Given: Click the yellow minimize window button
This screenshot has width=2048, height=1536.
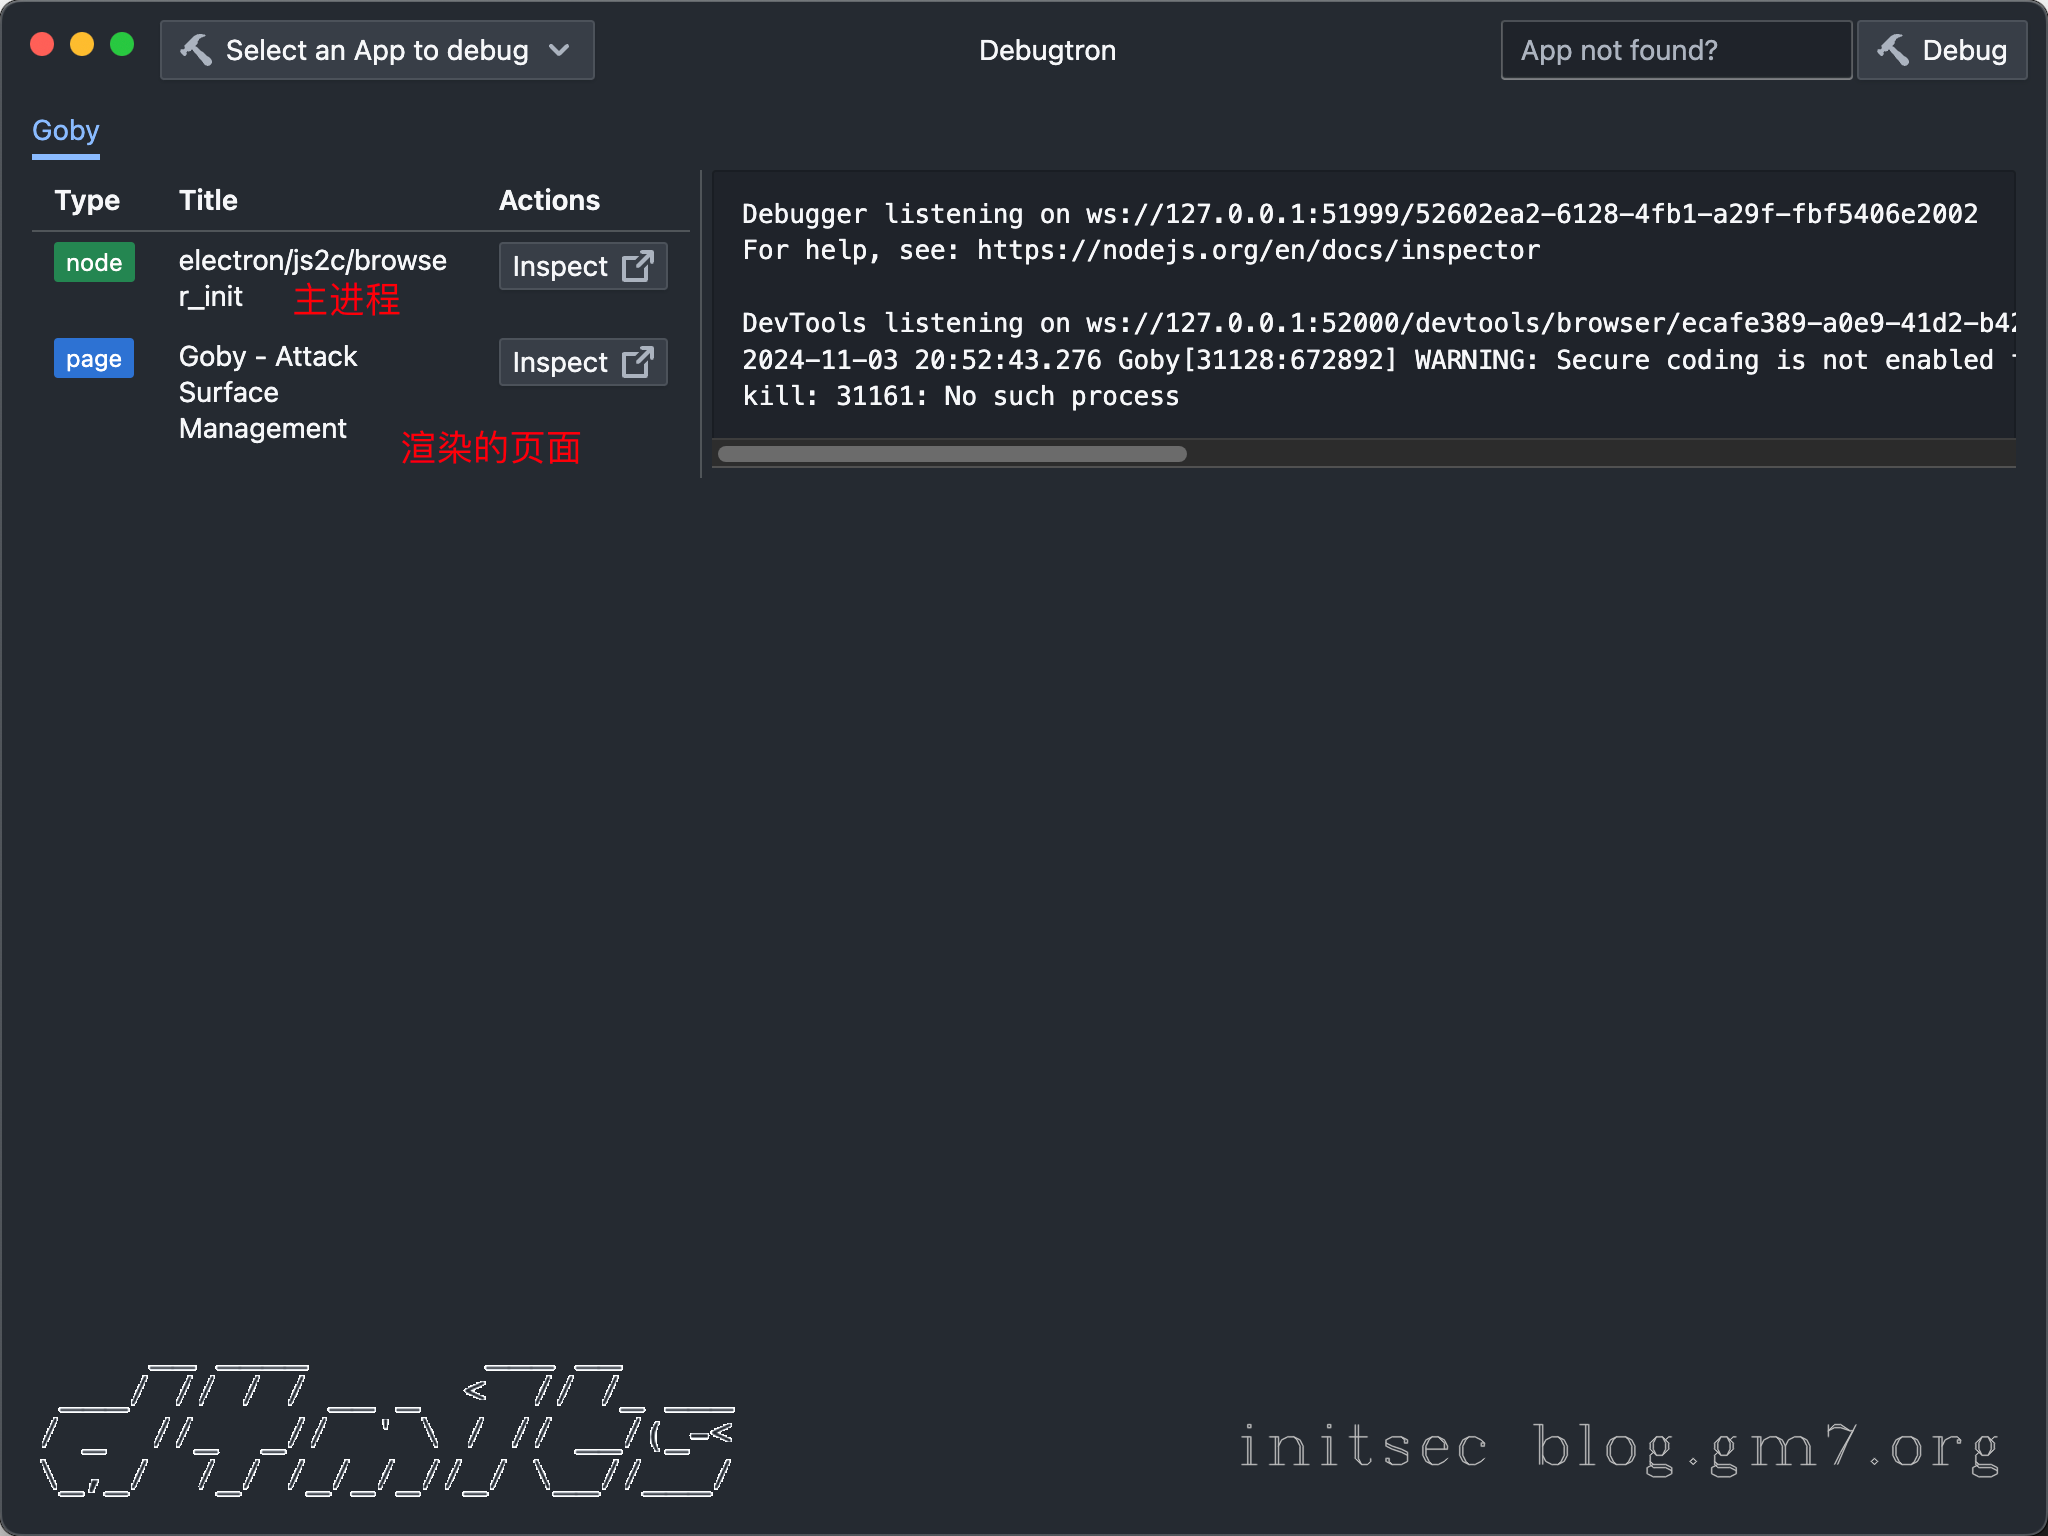Looking at the screenshot, I should pyautogui.click(x=82, y=45).
